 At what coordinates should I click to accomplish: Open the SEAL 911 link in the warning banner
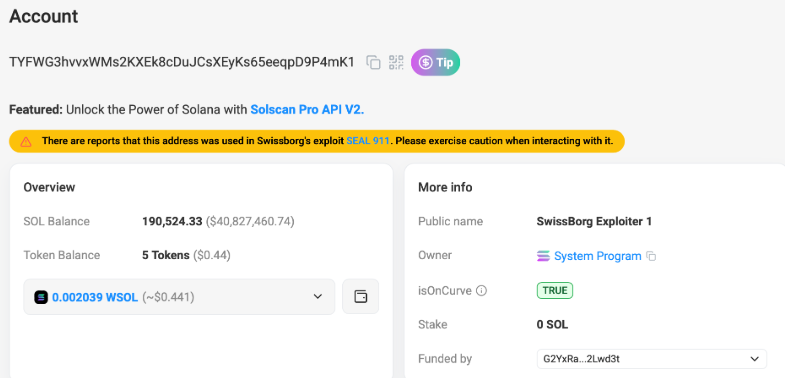pyautogui.click(x=367, y=141)
